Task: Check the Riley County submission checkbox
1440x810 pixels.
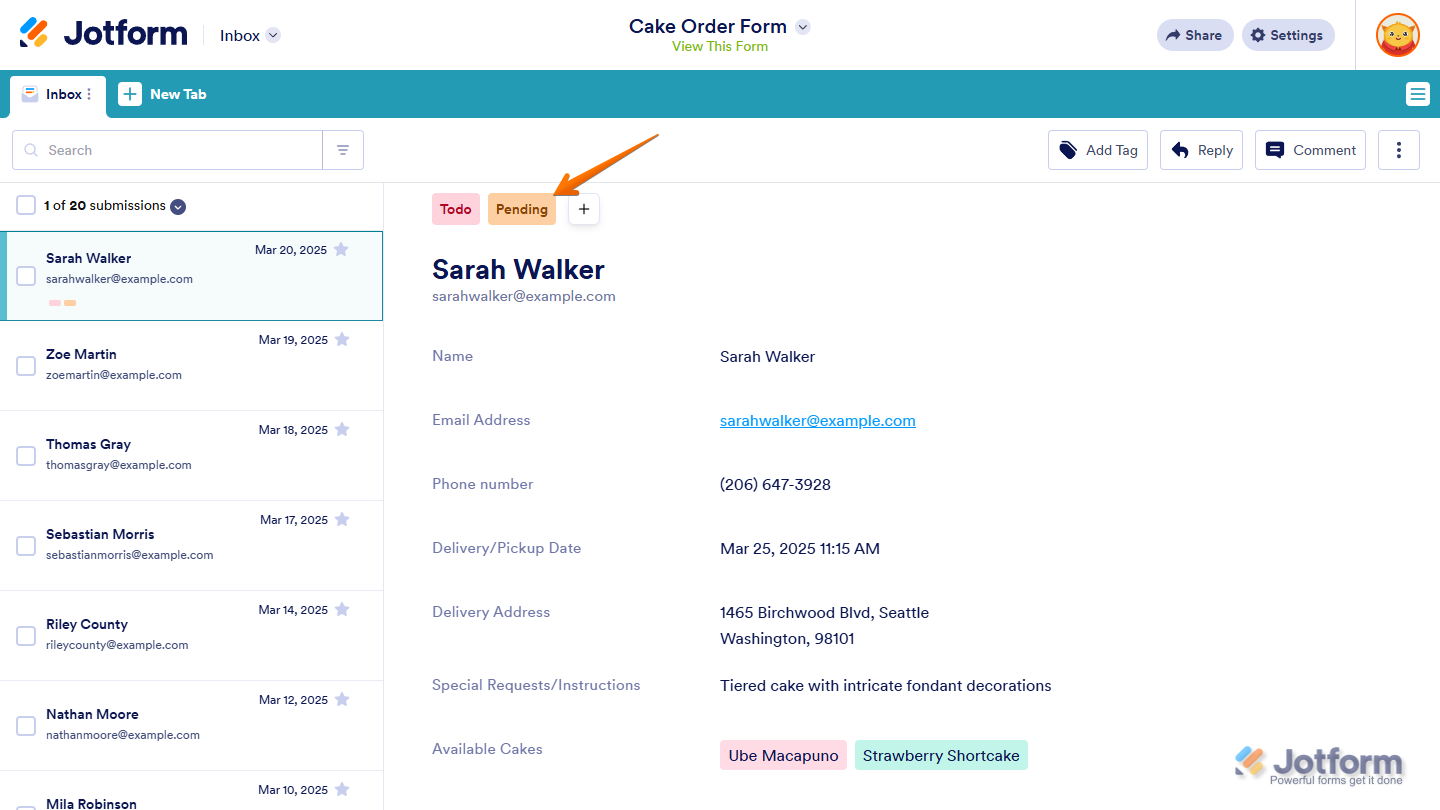Action: coord(26,636)
